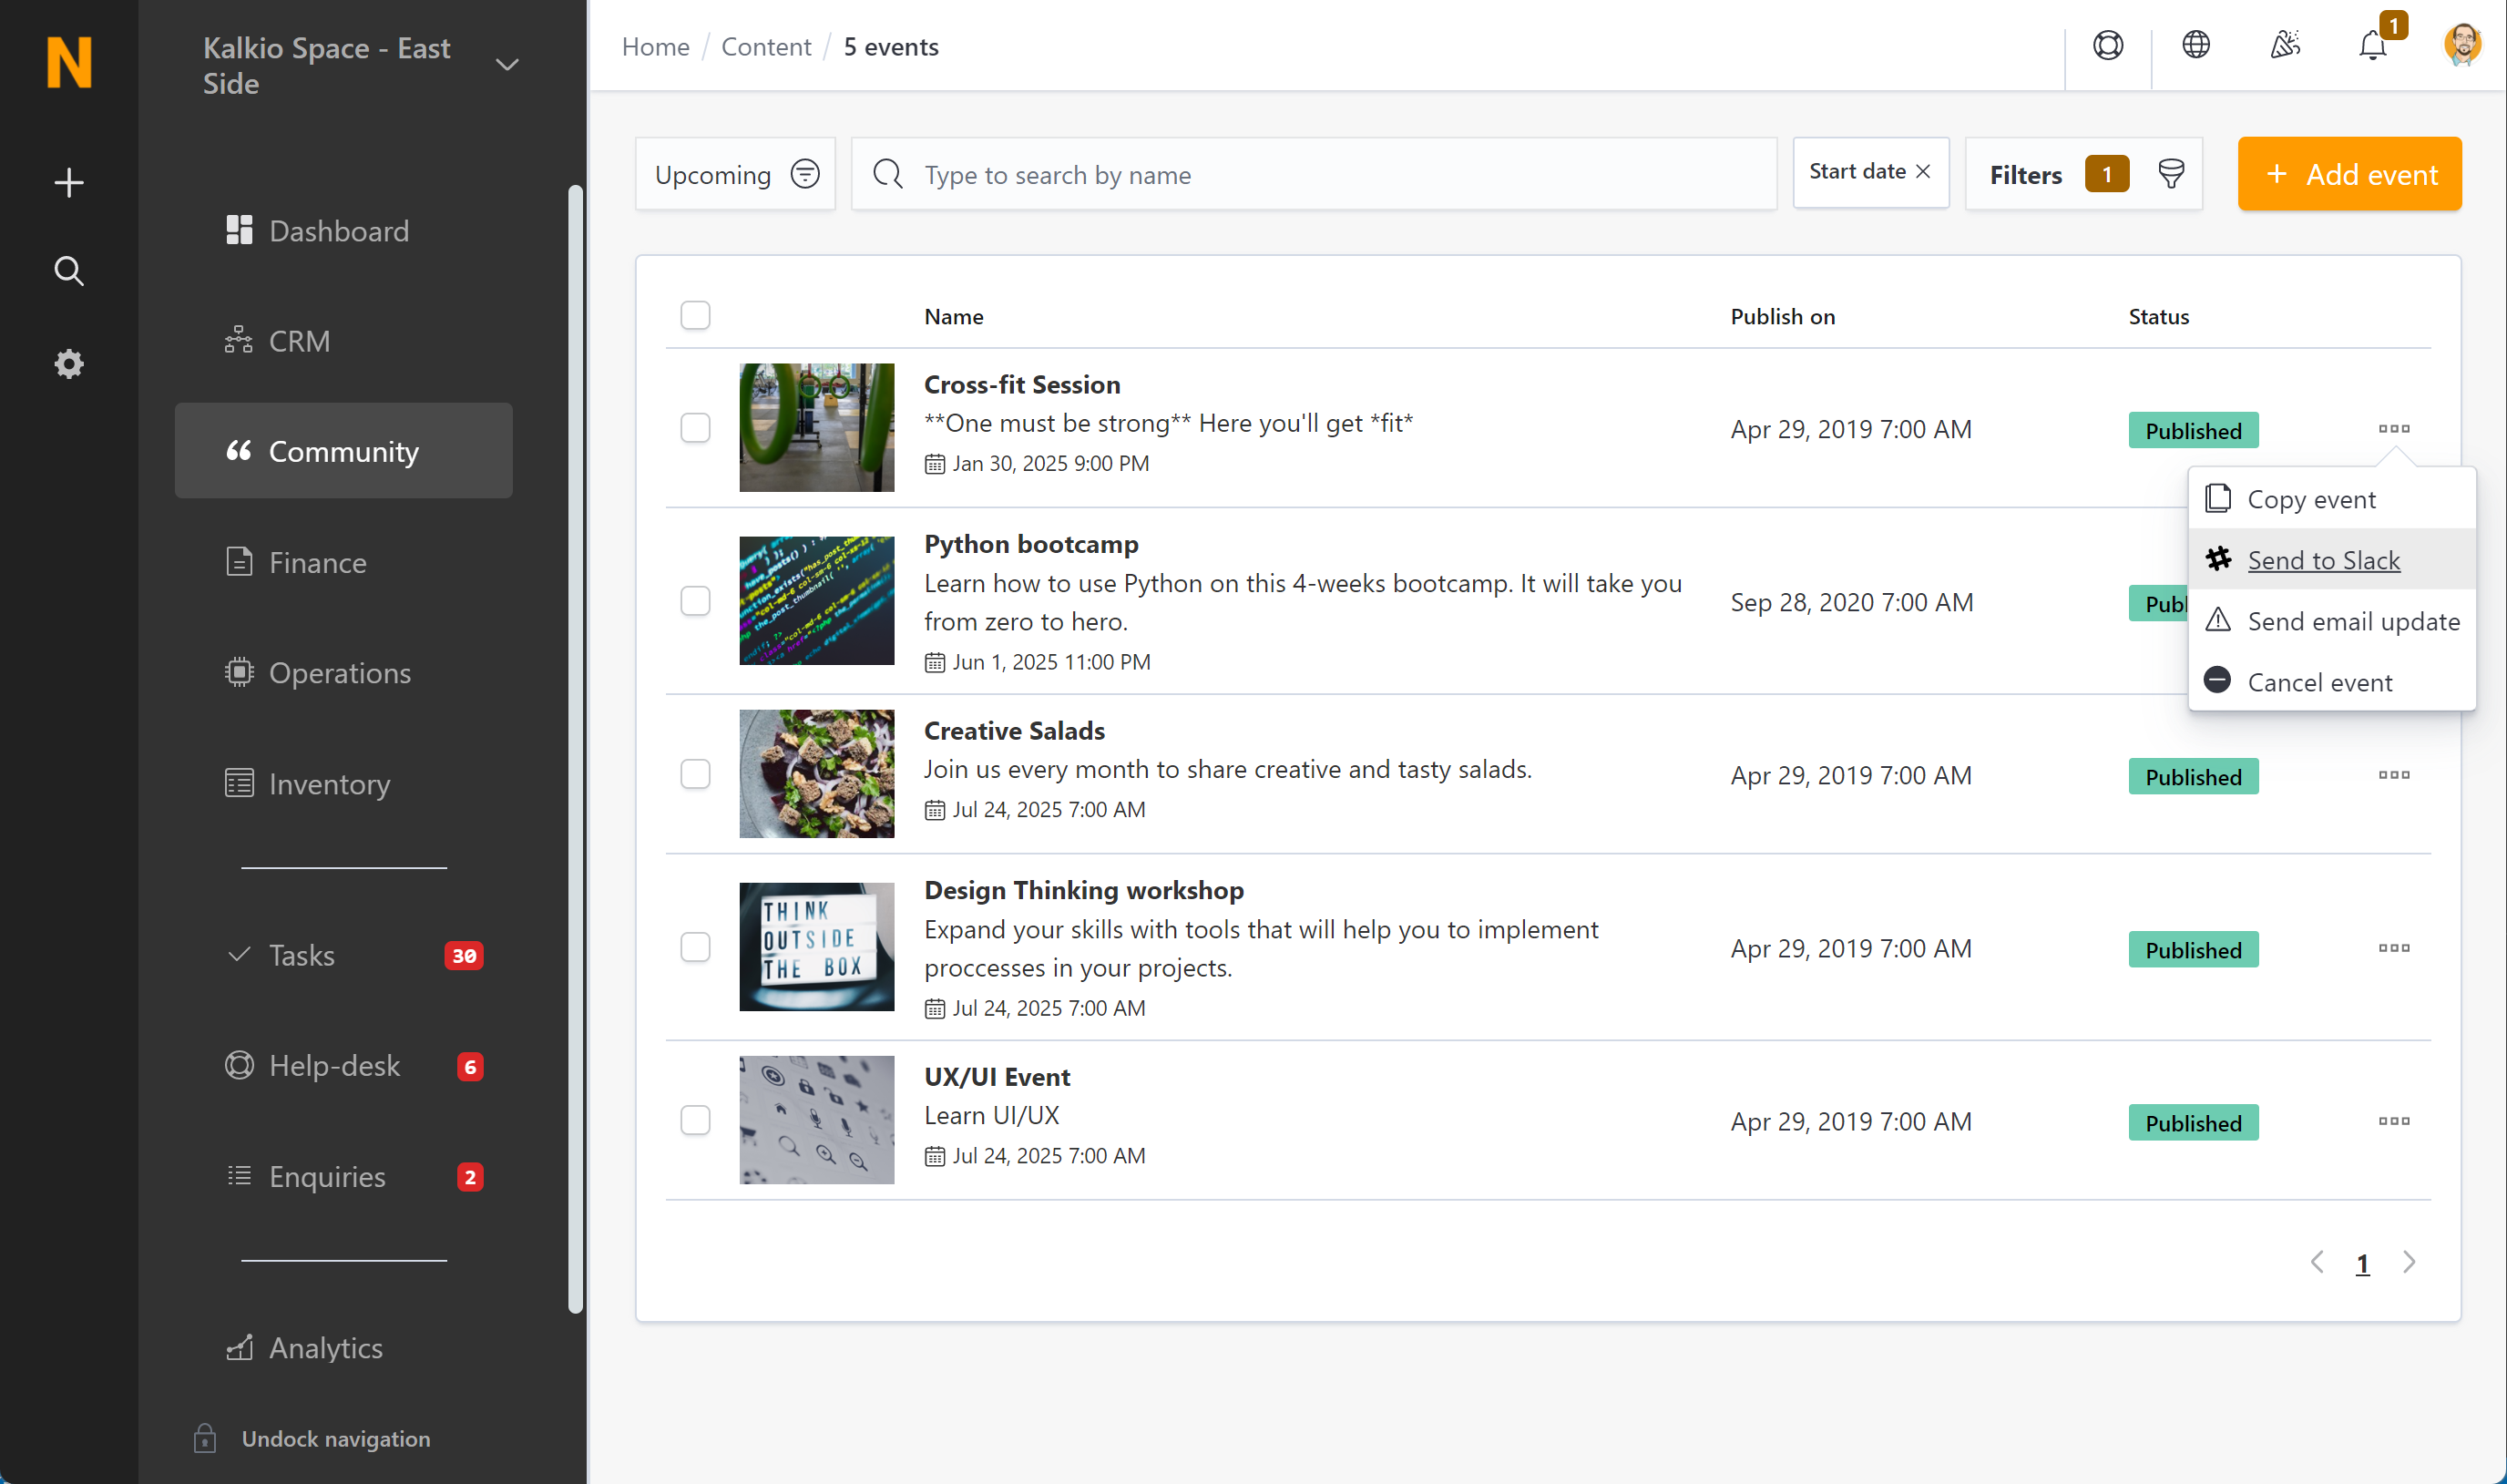
Task: Check the Creative Salads checkbox
Action: 695,774
